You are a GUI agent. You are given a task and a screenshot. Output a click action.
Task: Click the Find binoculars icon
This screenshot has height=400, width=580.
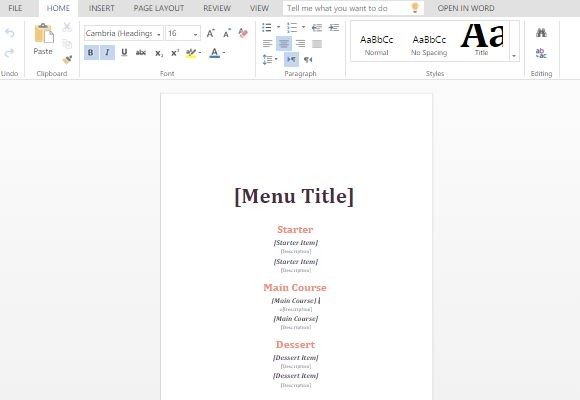point(541,33)
